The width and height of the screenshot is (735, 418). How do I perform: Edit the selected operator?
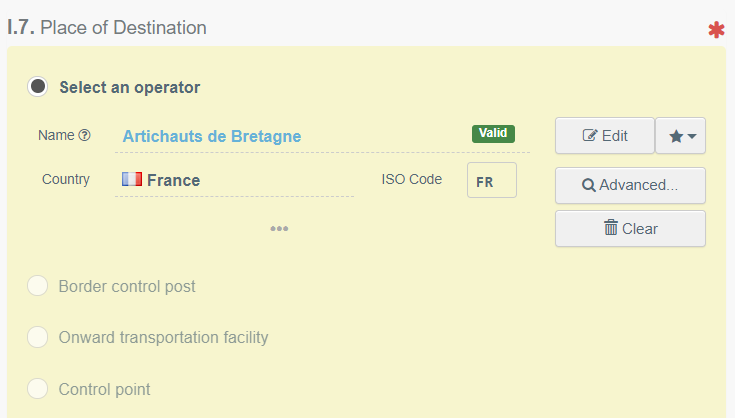[605, 135]
